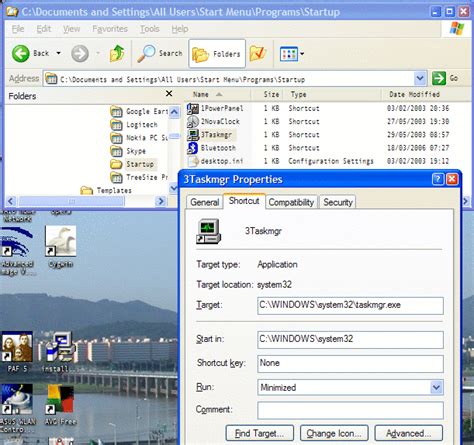Click the green Go arrow button
This screenshot has width=474, height=445.
439,79
